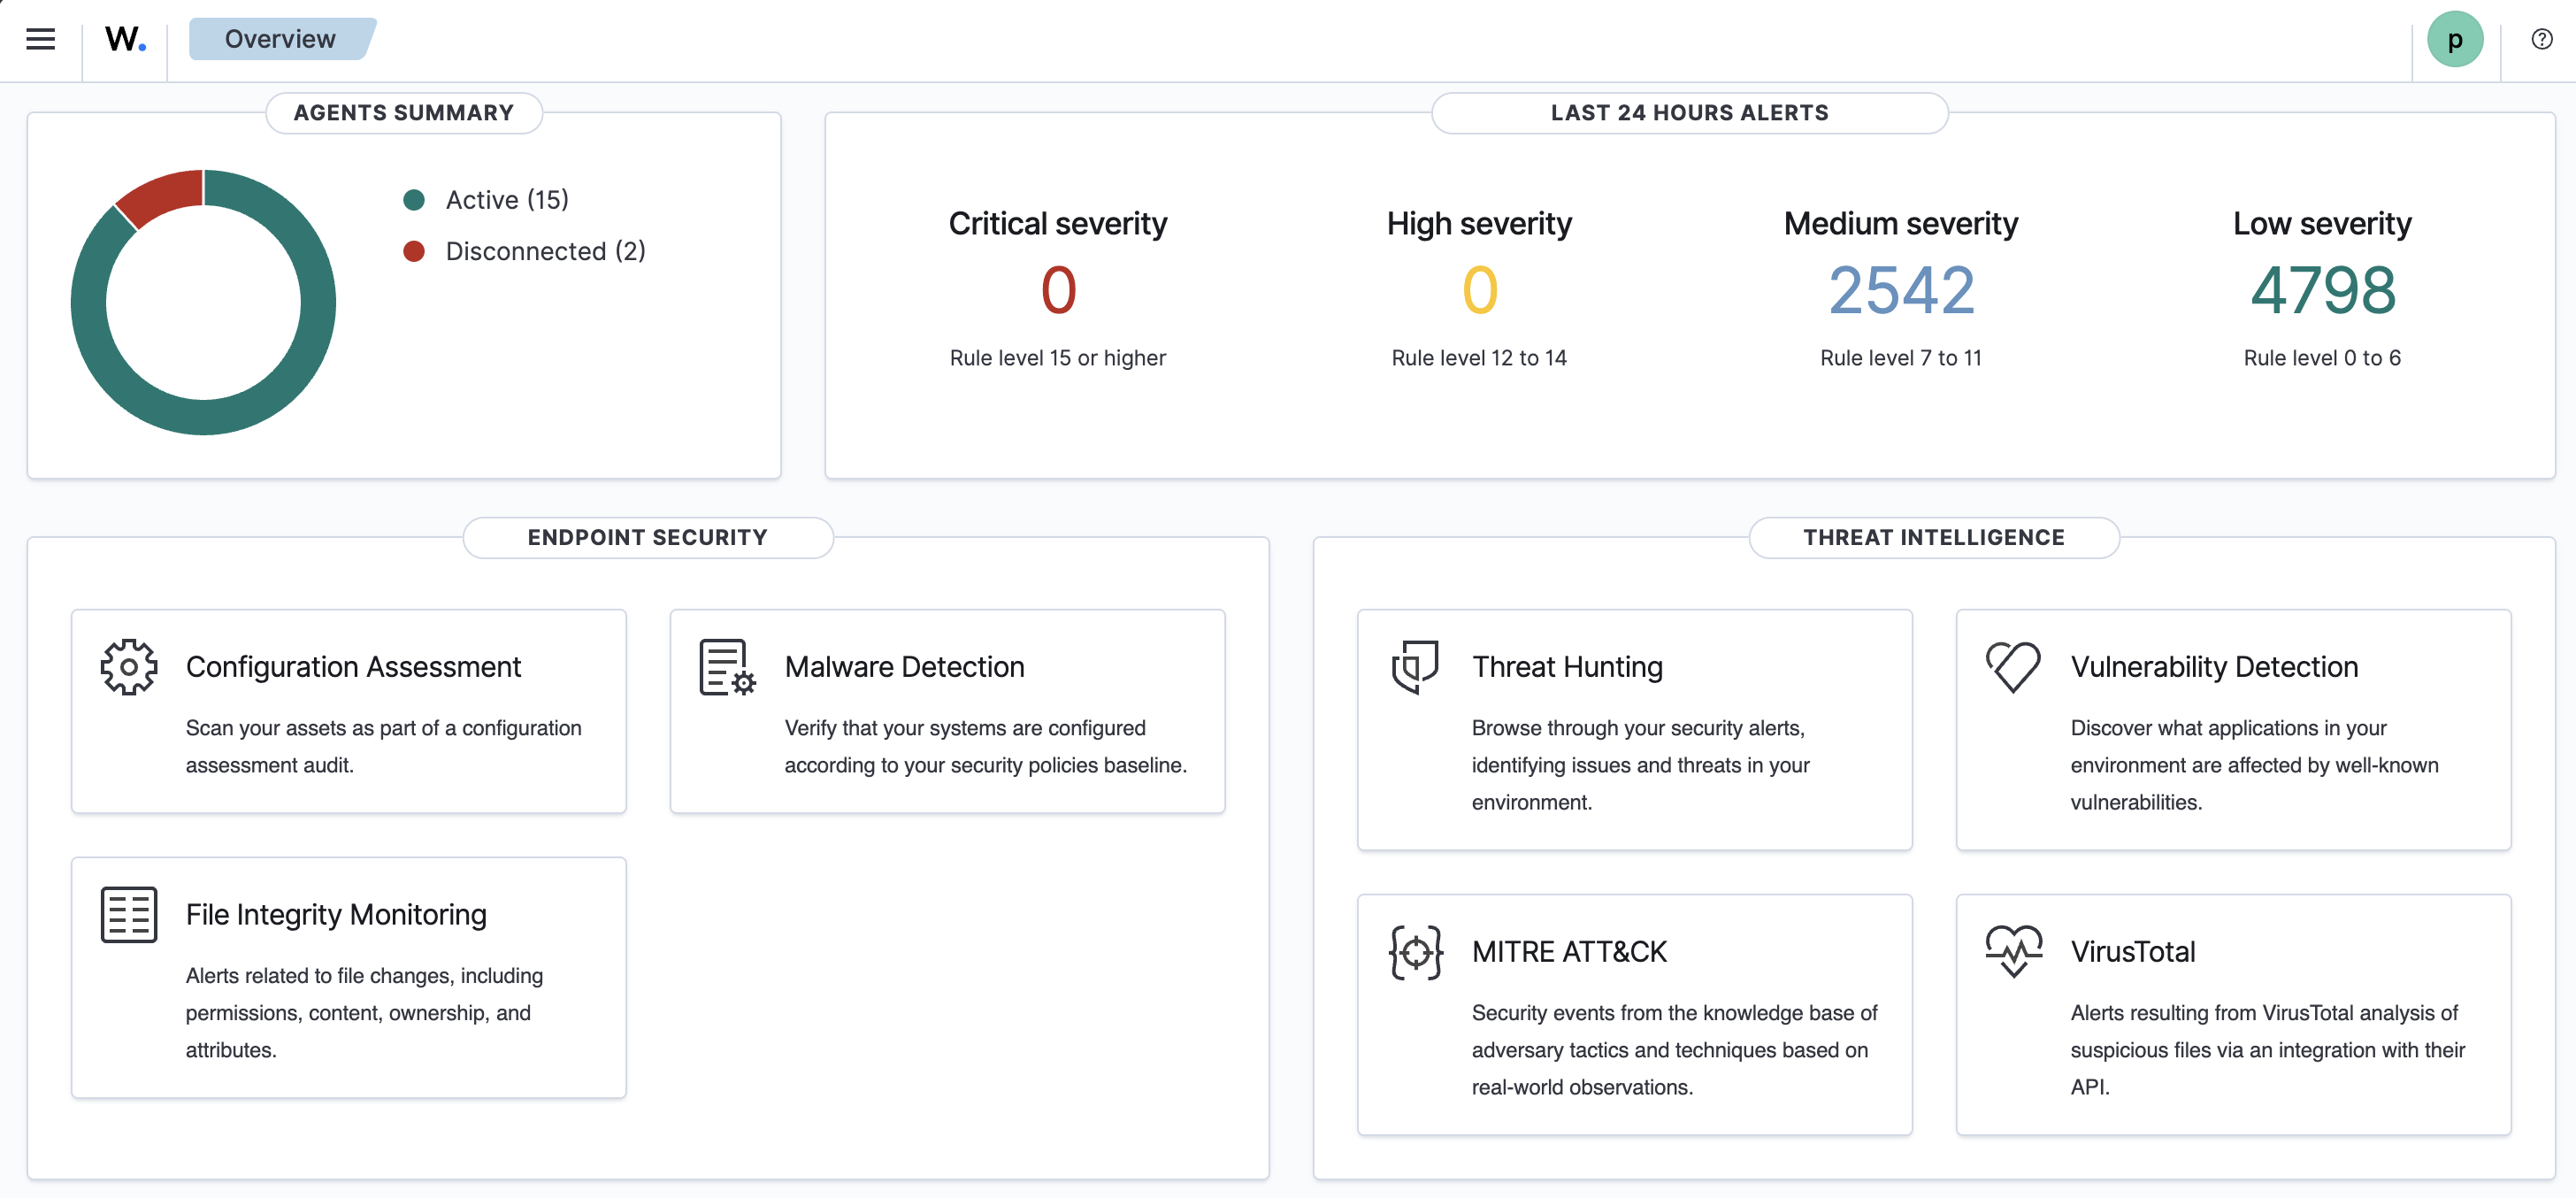This screenshot has width=2576, height=1198.
Task: Click the Vulnerability Detection heart icon
Action: [x=2013, y=667]
